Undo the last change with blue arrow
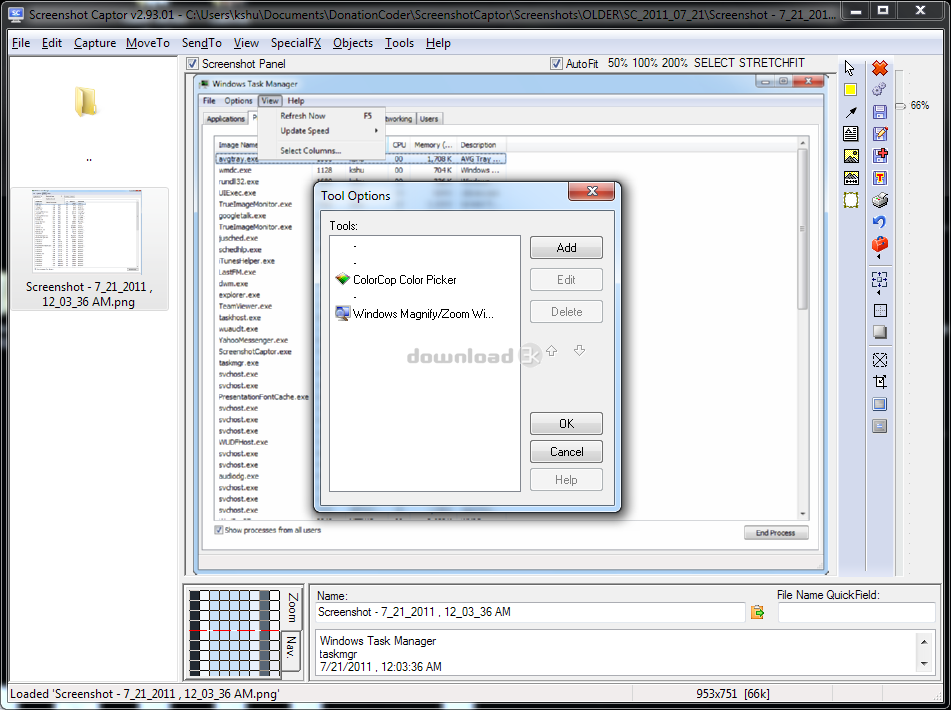 point(879,222)
